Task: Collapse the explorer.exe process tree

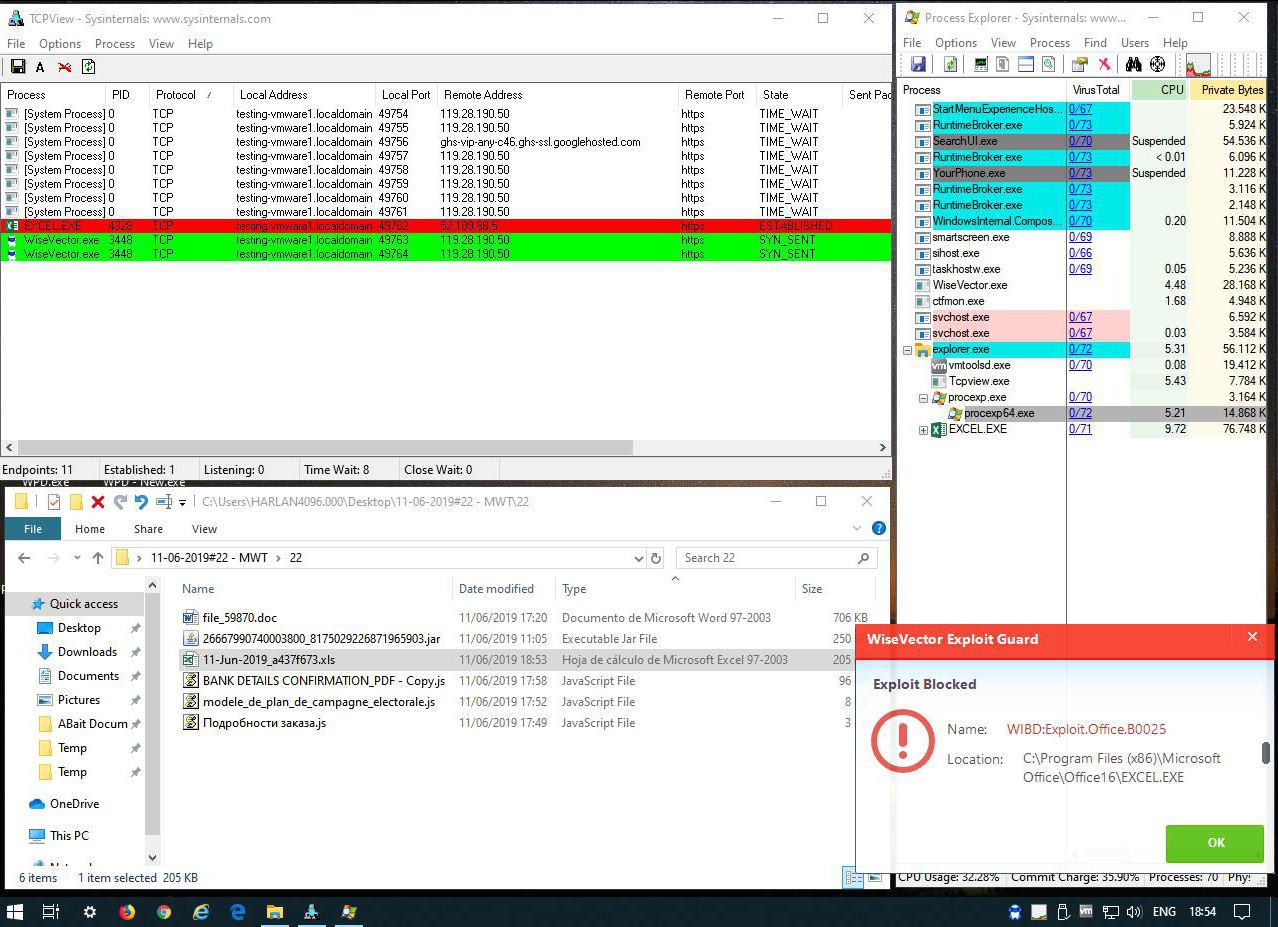Action: pyautogui.click(x=908, y=350)
